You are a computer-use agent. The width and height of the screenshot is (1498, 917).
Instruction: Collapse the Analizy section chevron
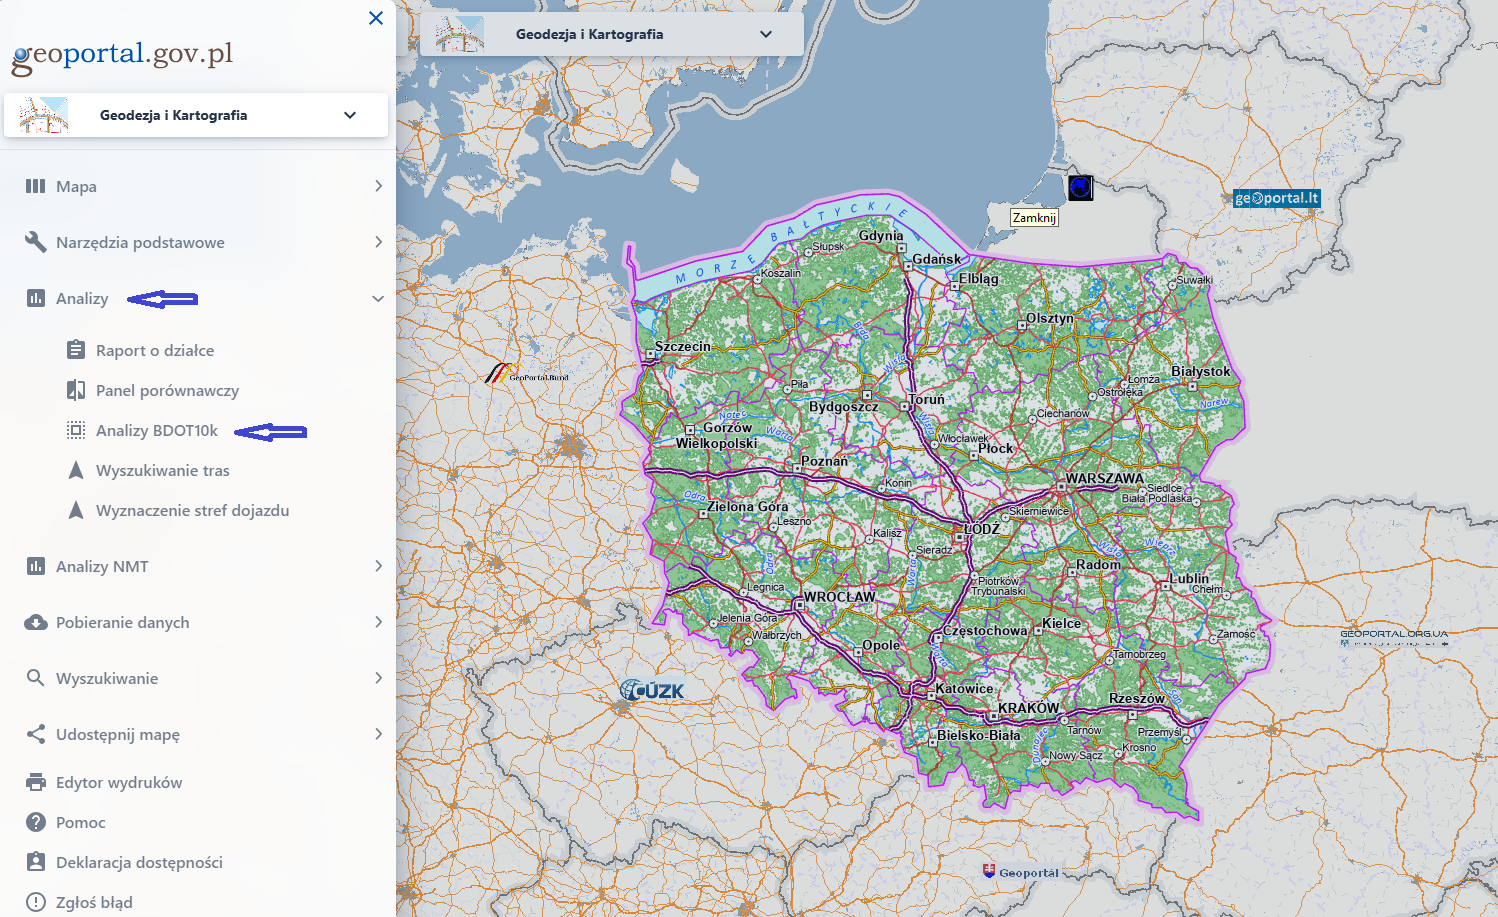(378, 298)
